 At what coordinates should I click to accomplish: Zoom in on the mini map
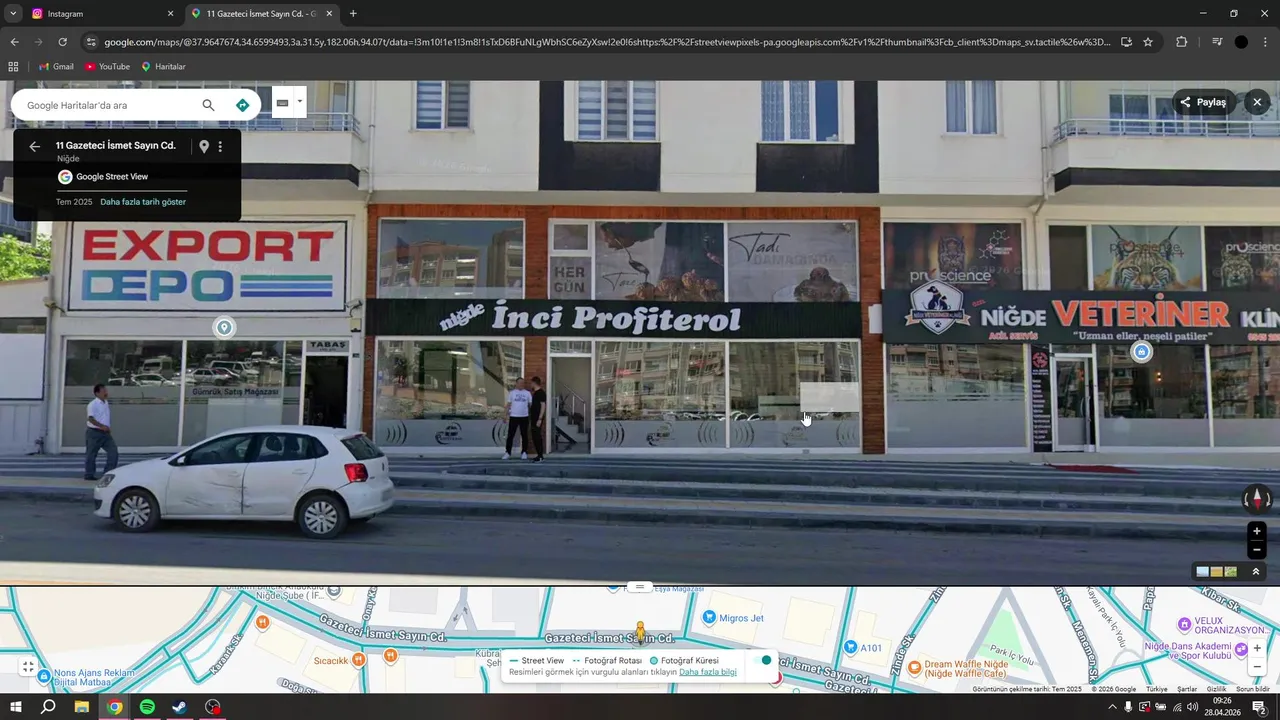[1257, 649]
